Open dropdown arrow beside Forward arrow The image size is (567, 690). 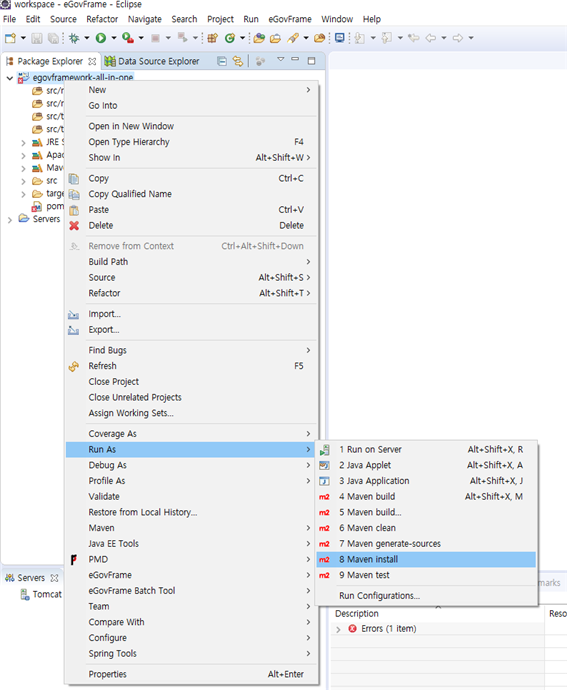pyautogui.click(x=471, y=38)
